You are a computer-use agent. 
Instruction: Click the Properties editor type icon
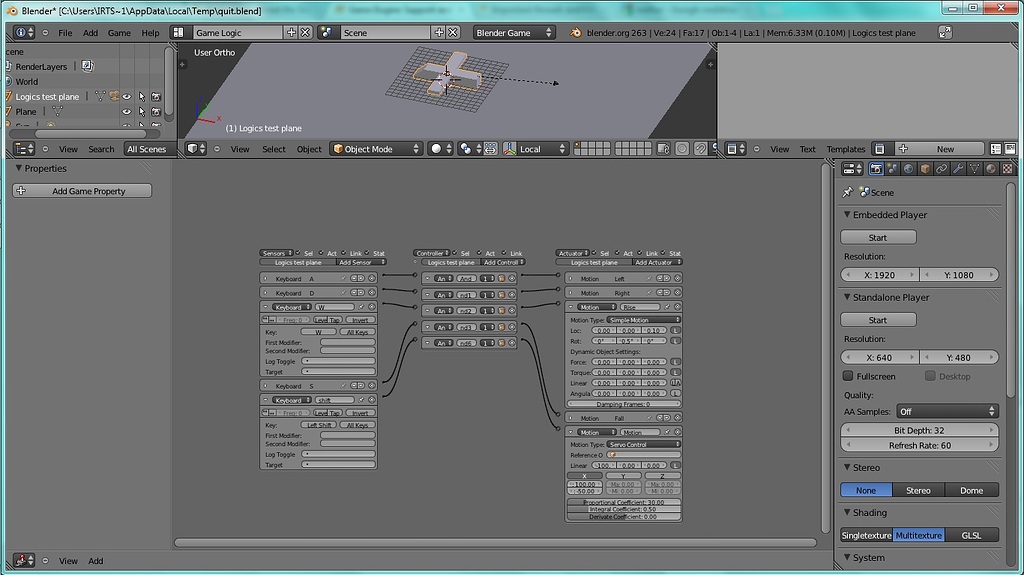point(852,169)
